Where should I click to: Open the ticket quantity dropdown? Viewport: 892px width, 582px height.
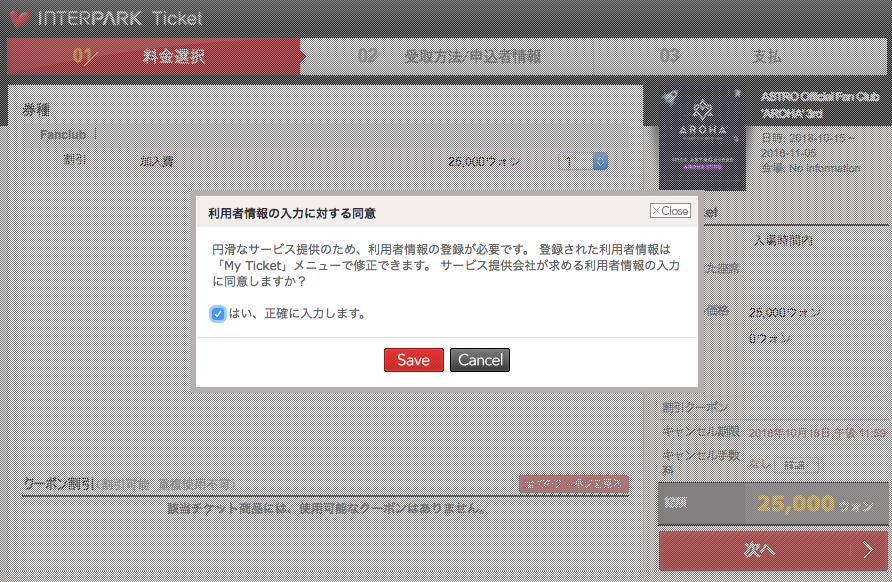[583, 162]
